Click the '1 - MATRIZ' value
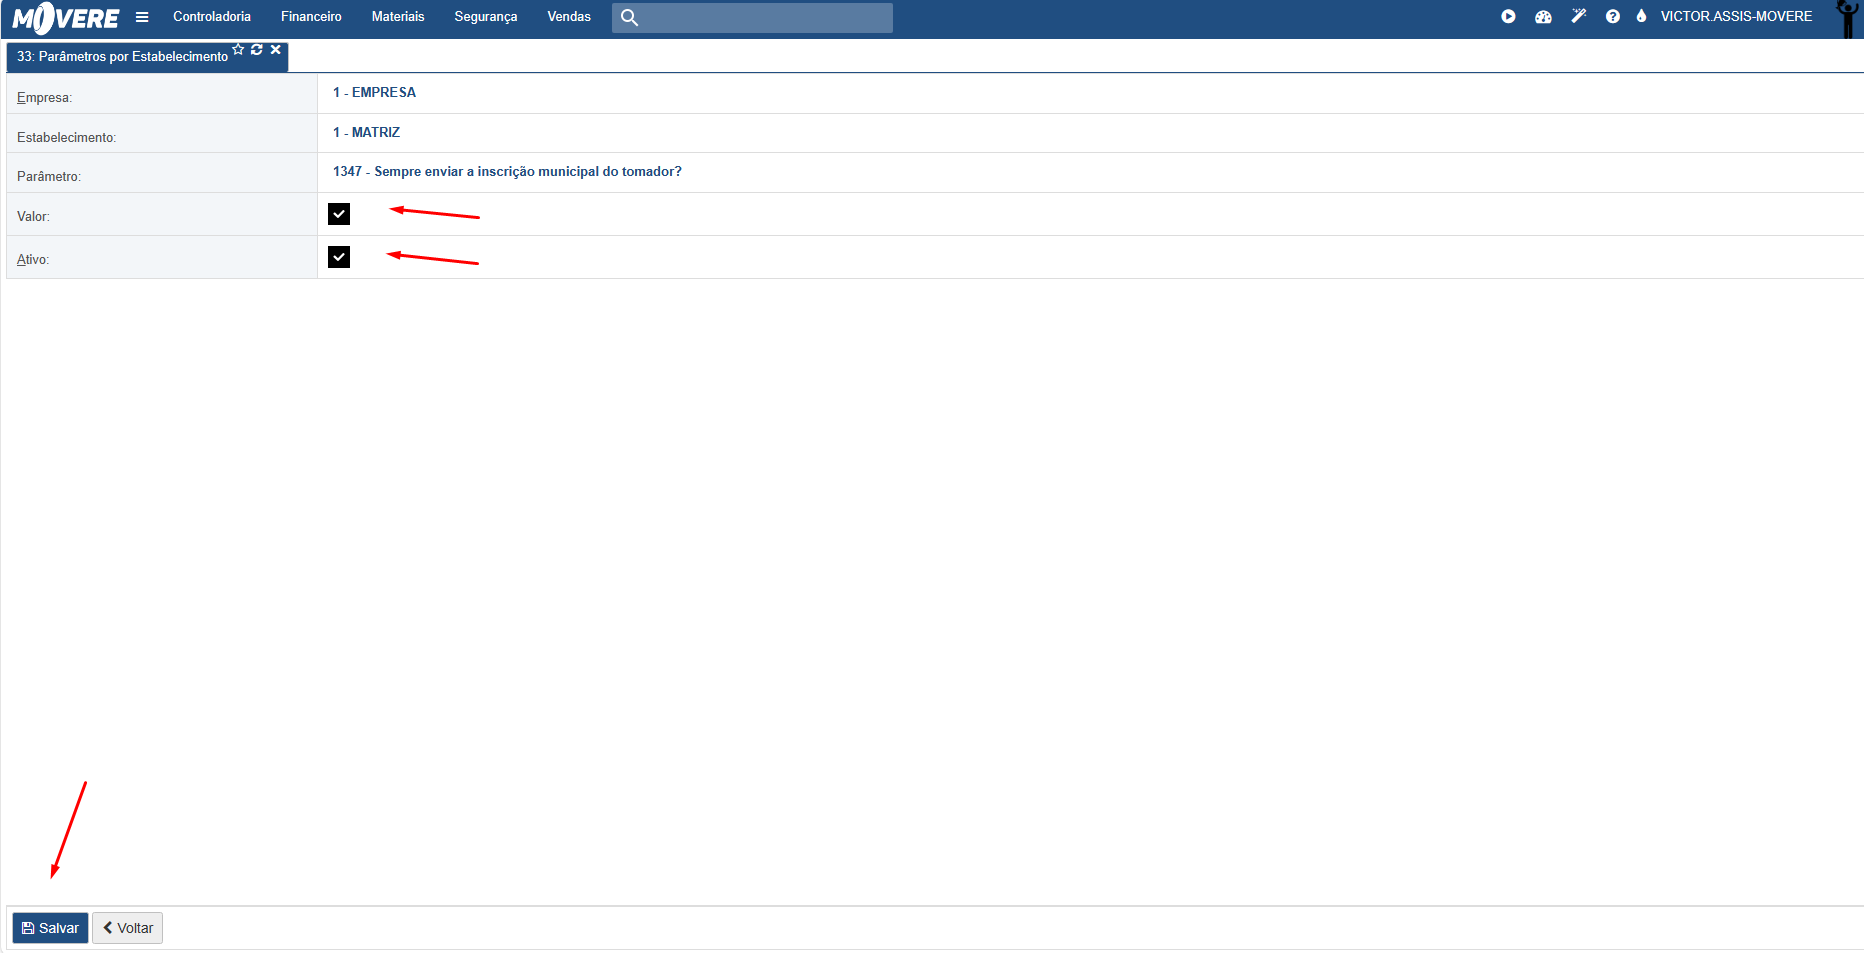 point(366,132)
